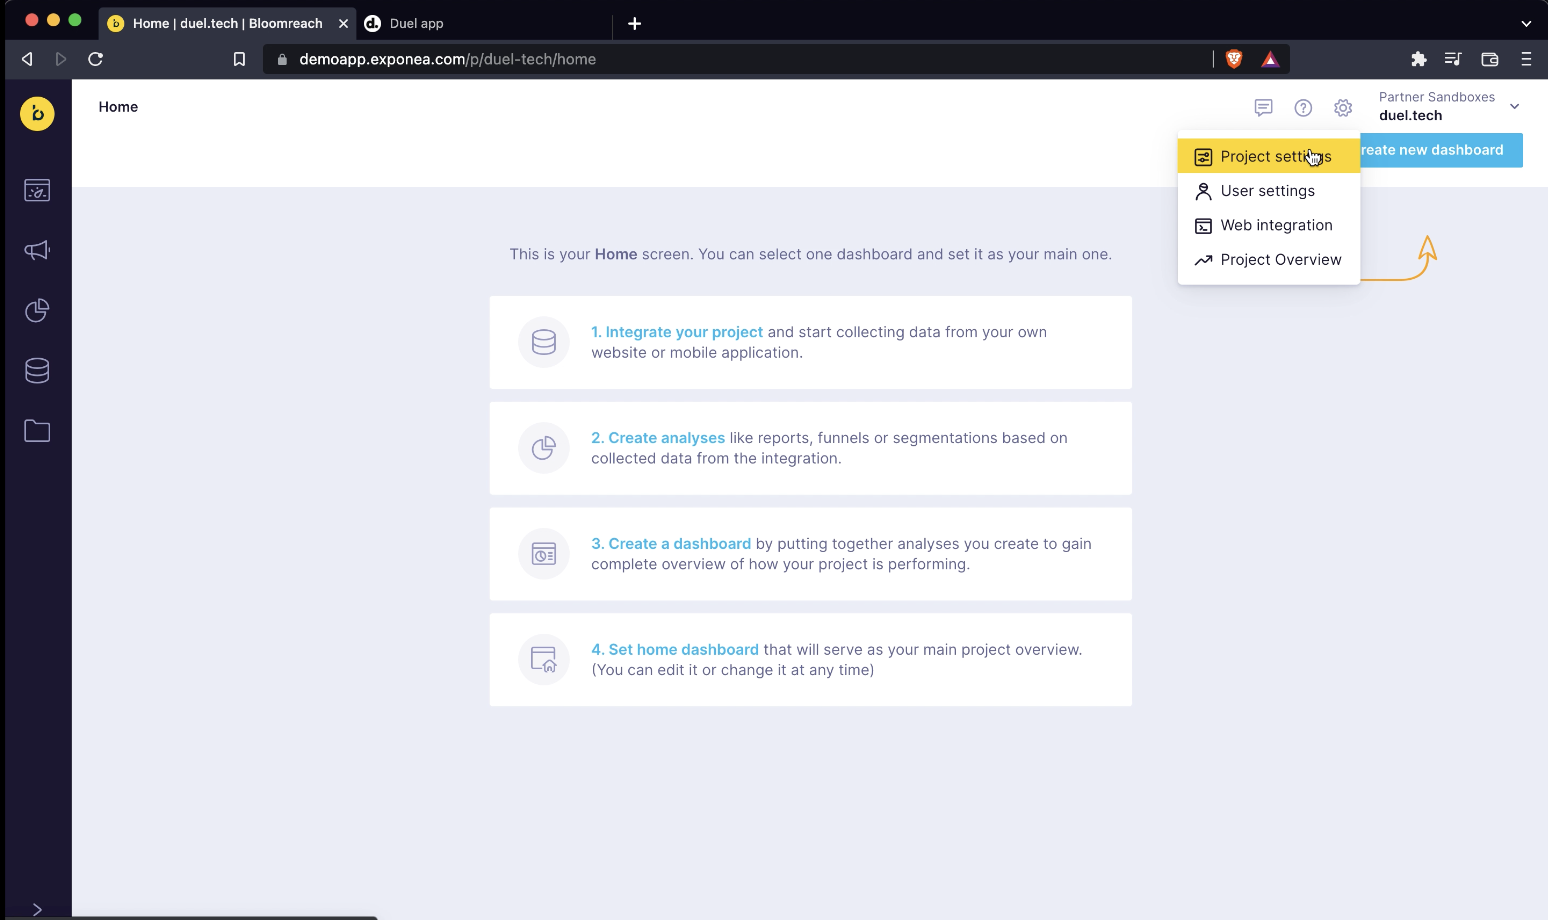1548x920 pixels.
Task: Expand the sidebar using the bottom chevron
Action: [37, 908]
